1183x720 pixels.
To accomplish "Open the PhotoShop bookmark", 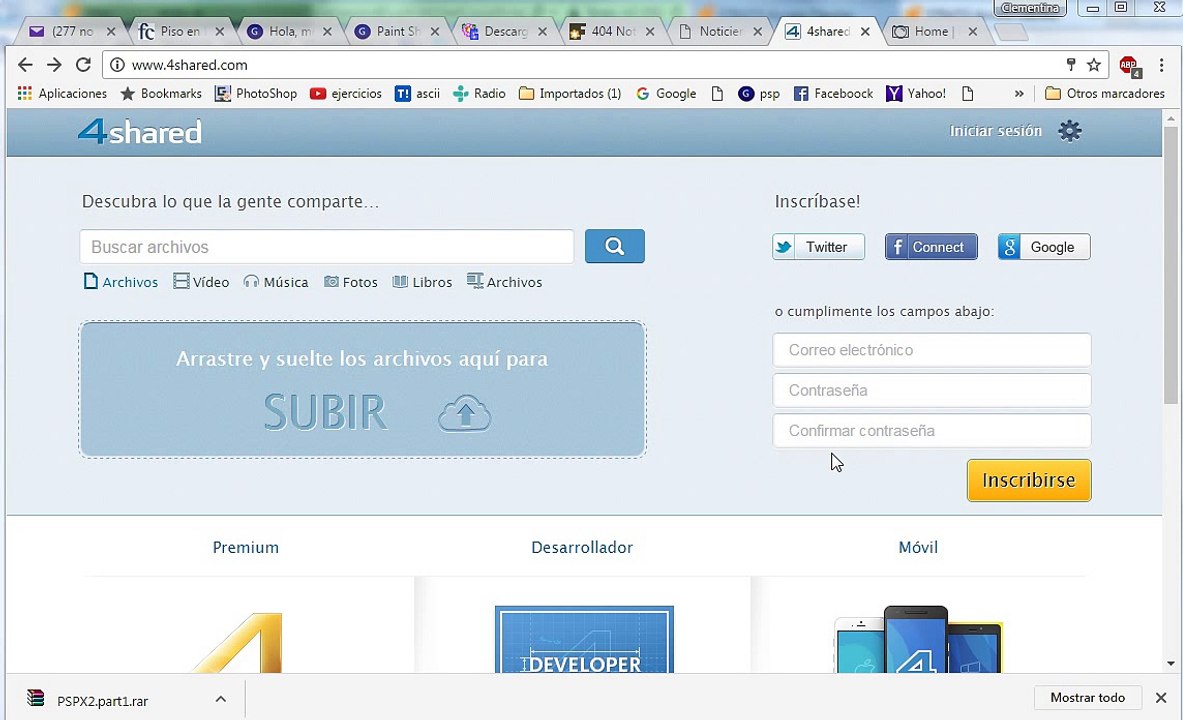I will click(x=257, y=94).
